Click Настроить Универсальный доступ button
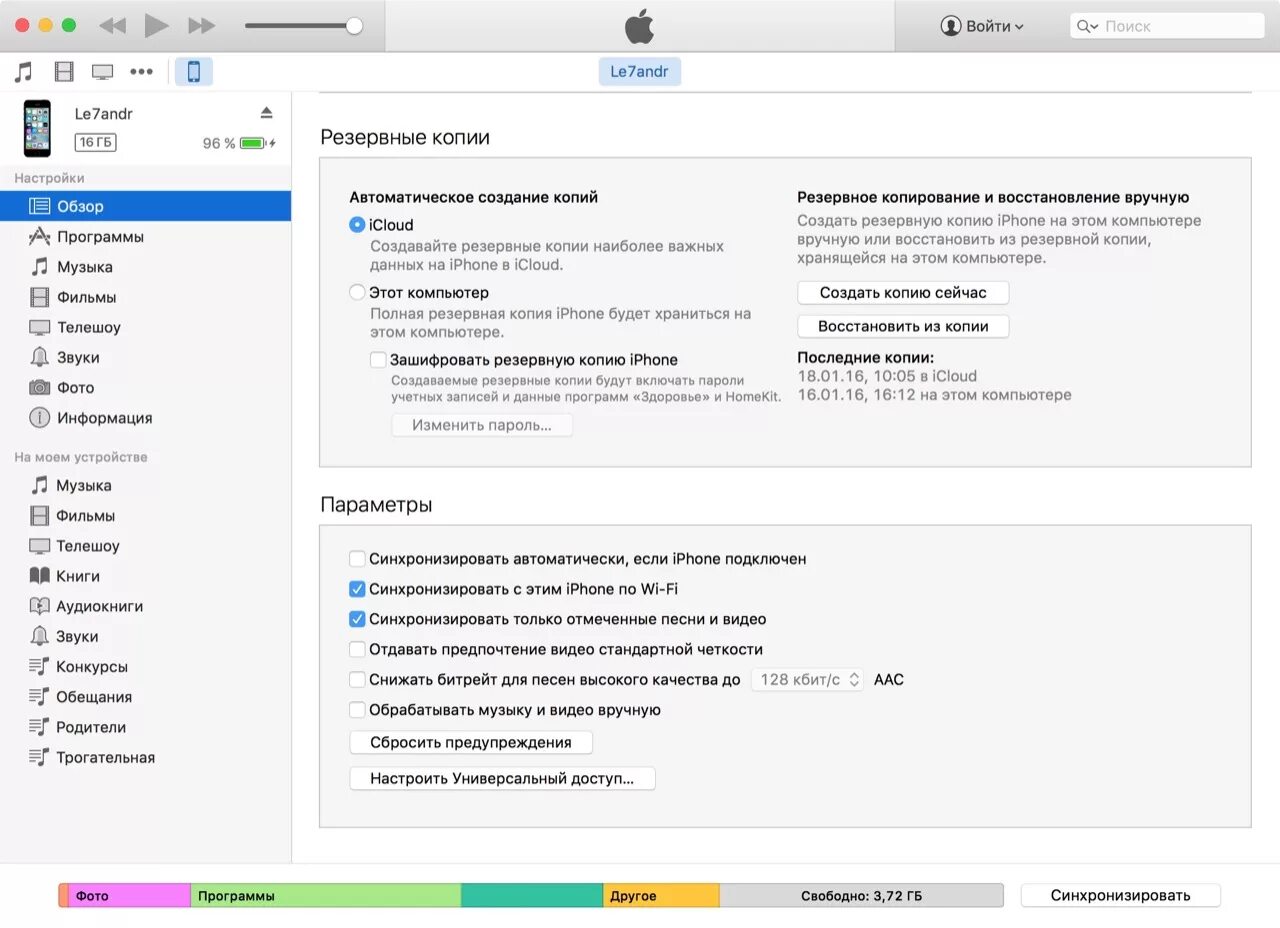Image resolution: width=1280 pixels, height=928 pixels. pos(502,778)
